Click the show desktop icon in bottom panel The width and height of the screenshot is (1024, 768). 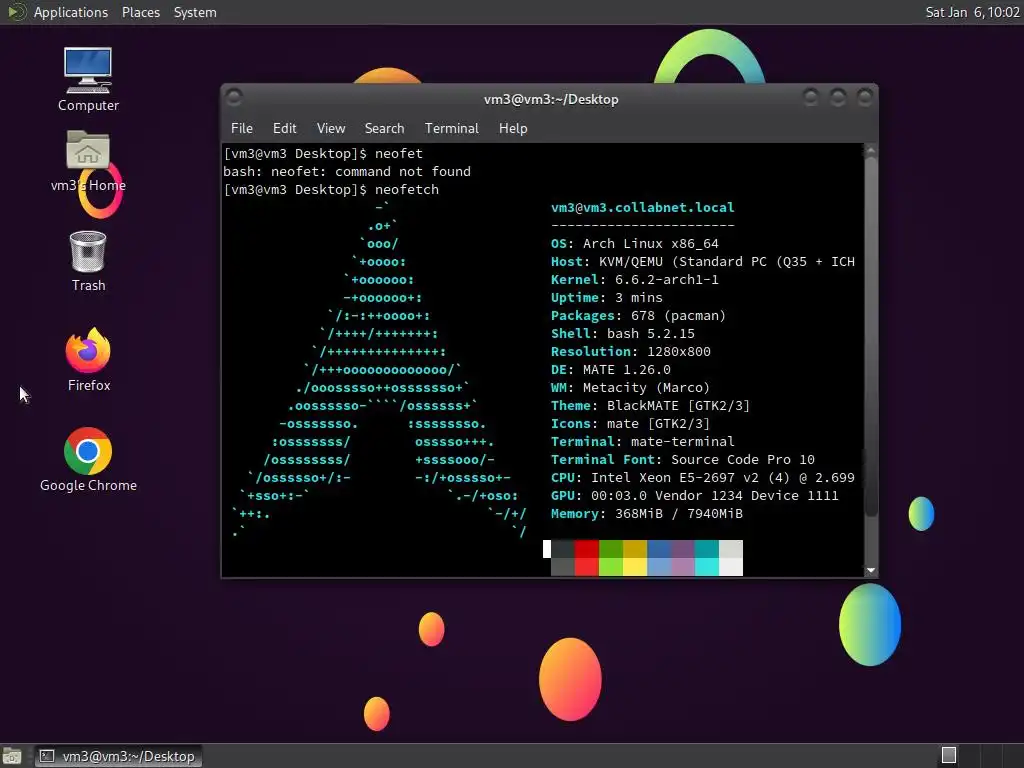pos(12,756)
